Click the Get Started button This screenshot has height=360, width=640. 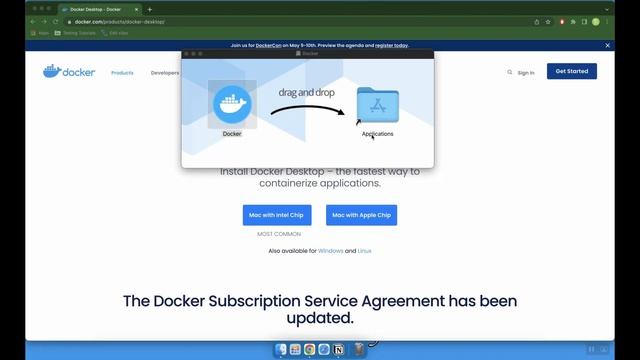pos(572,71)
